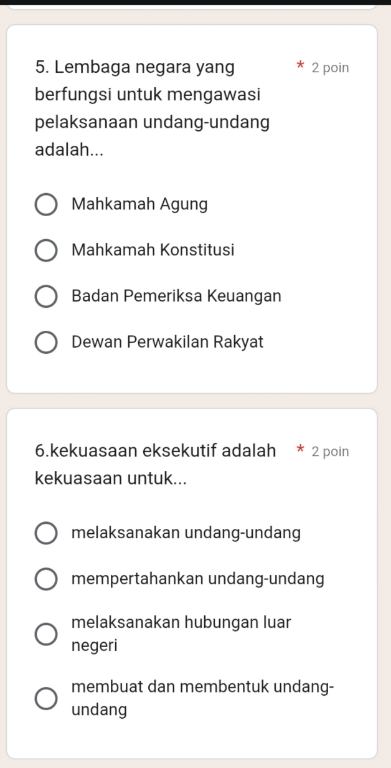The width and height of the screenshot is (391, 768).
Task: Click the '2 poin' label on question 5
Action: (330, 68)
